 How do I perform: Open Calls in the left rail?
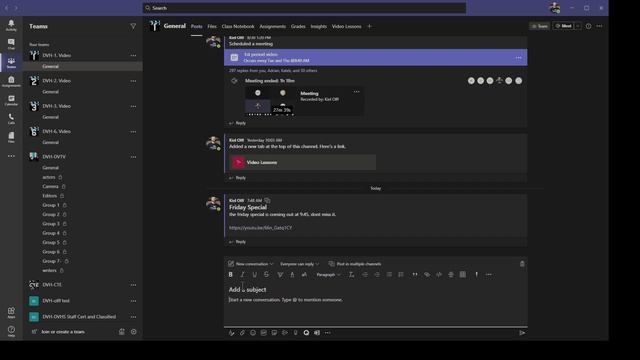[x=11, y=119]
